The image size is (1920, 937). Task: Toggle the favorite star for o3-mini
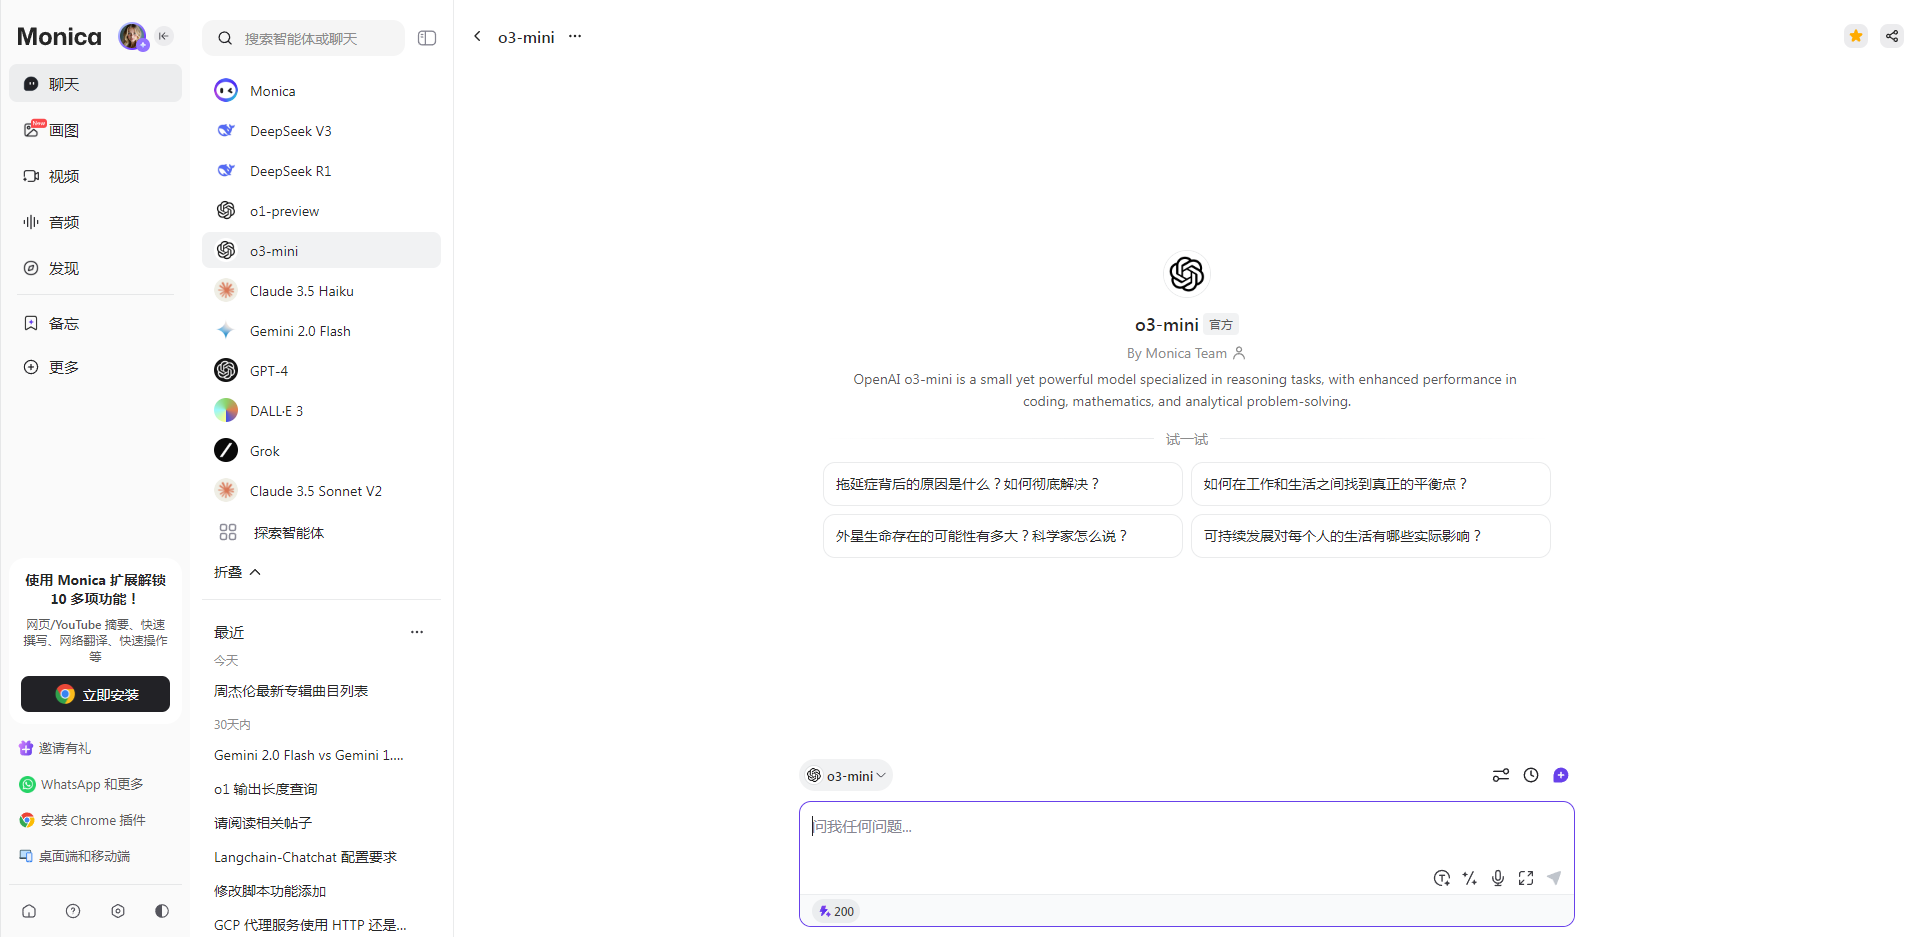tap(1856, 36)
